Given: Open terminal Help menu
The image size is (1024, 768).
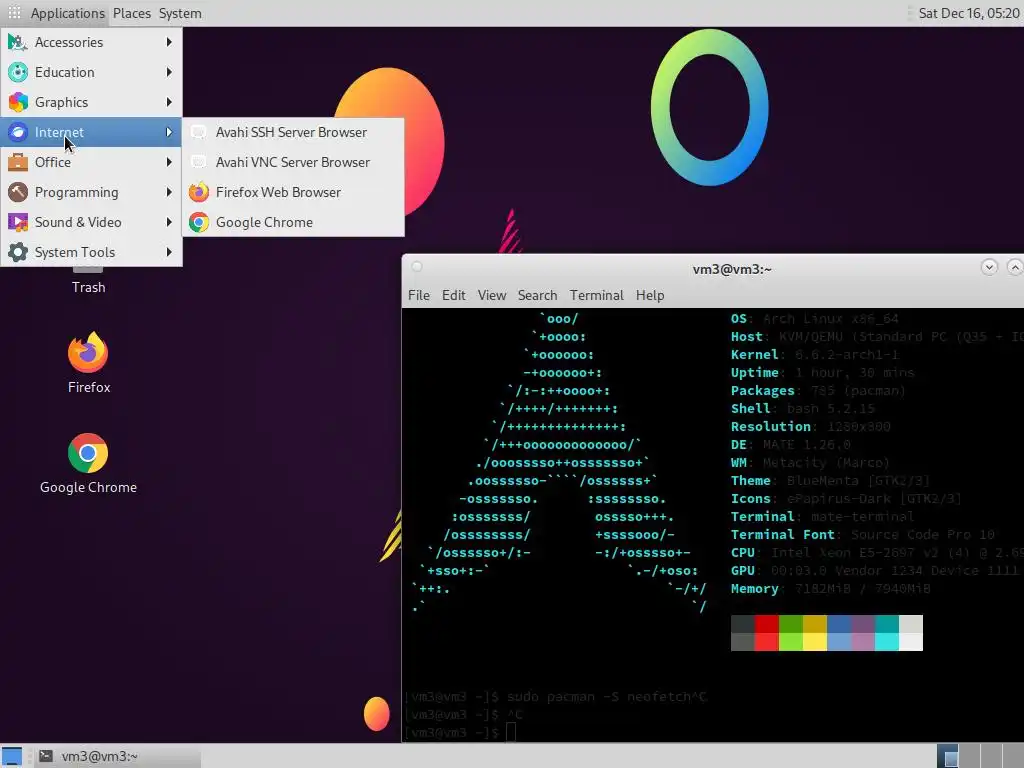Looking at the screenshot, I should [x=650, y=295].
